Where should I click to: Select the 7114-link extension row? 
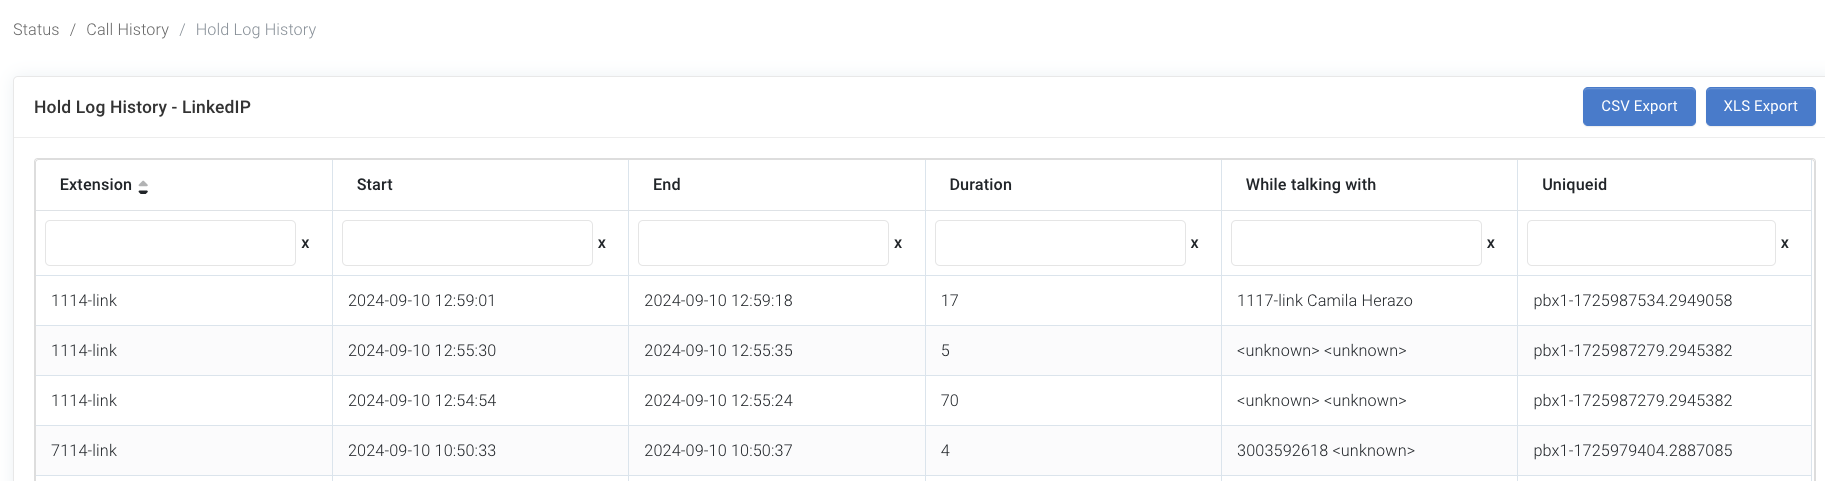pyautogui.click(x=923, y=451)
